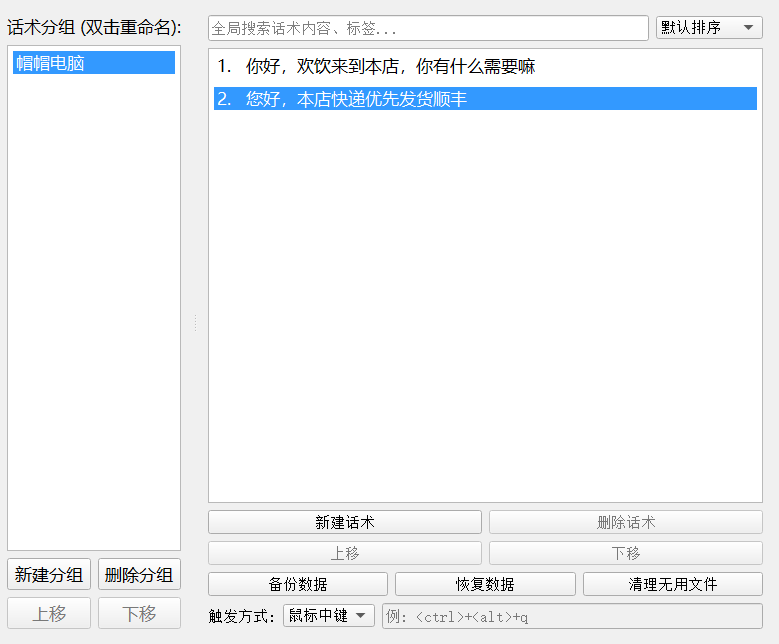Screen dimensions: 779x644
Task: Click 备份数据 to back up data
Action: 297,584
